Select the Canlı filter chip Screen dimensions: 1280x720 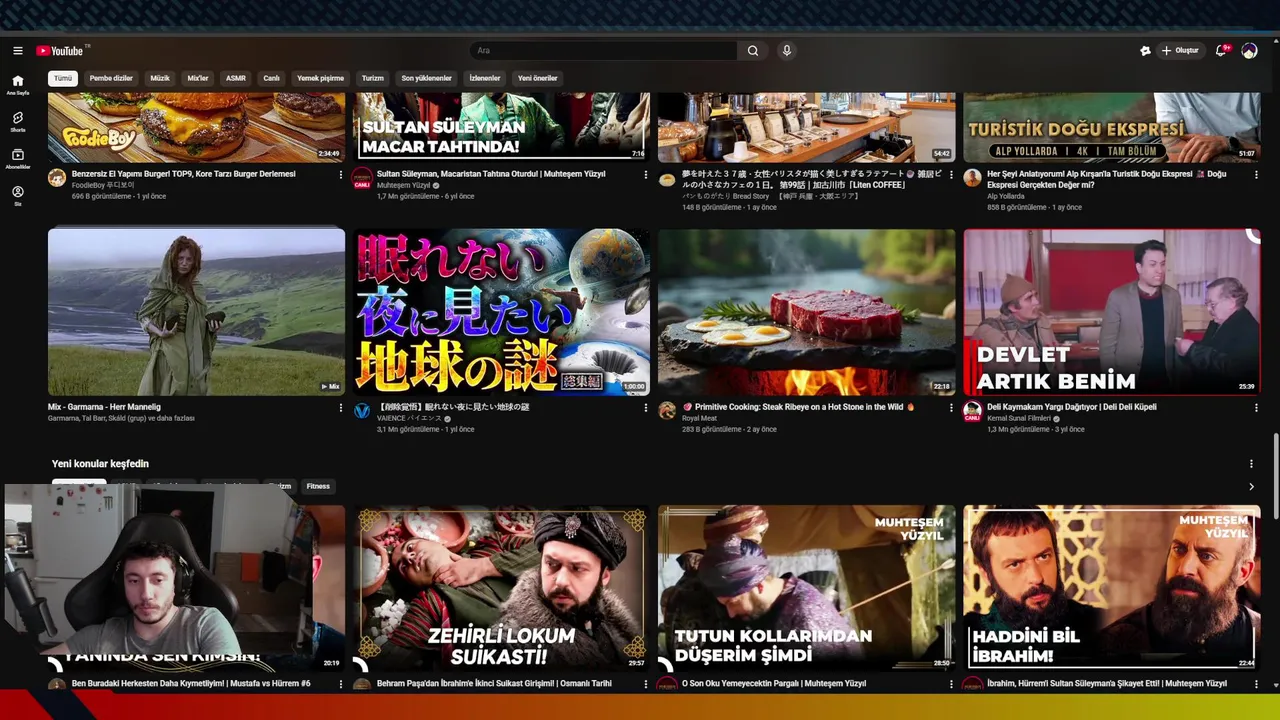click(x=271, y=78)
